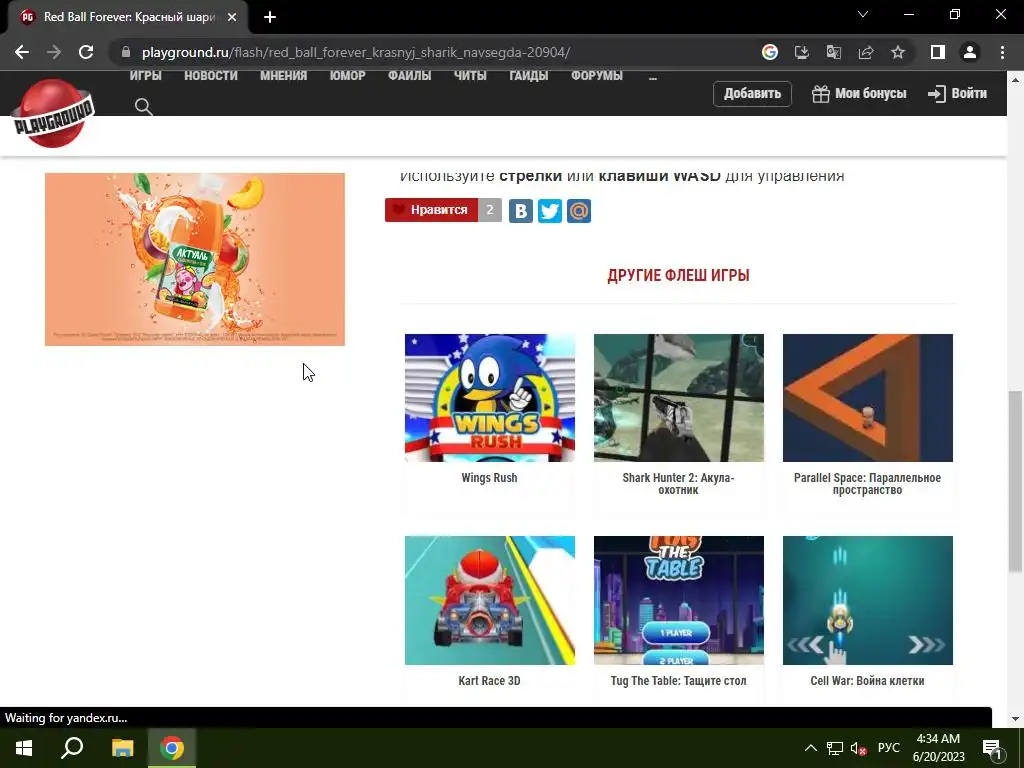The width and height of the screenshot is (1024, 768).
Task: Open the ЮМОР menu item
Action: point(347,76)
